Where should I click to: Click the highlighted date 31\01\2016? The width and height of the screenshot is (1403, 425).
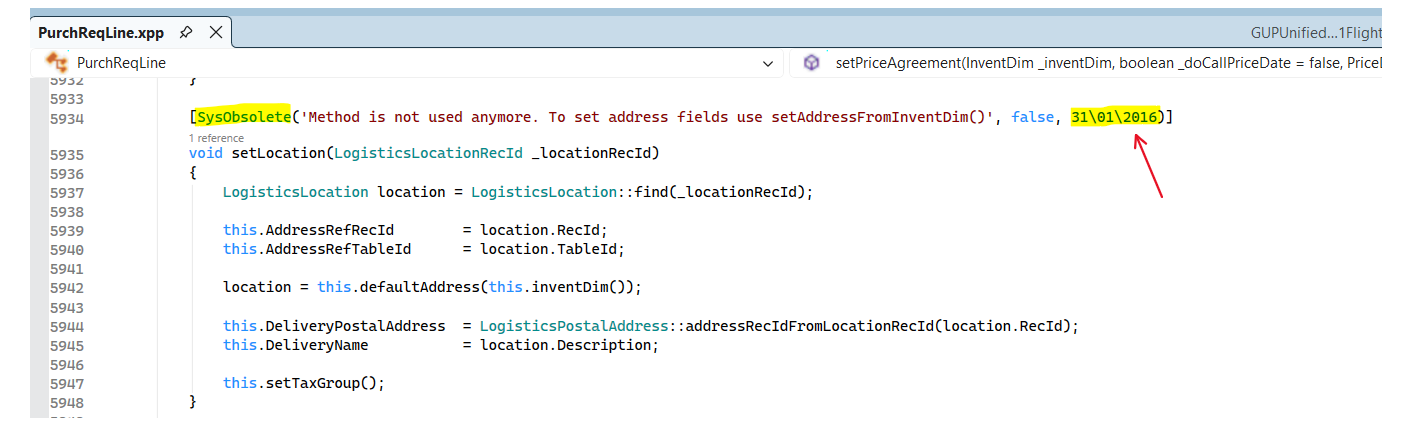pos(1114,117)
